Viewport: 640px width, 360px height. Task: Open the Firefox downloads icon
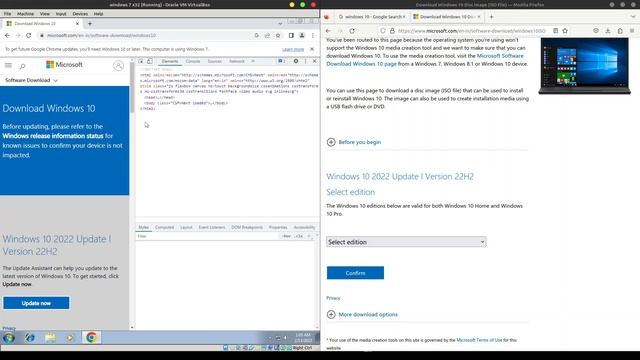608,31
